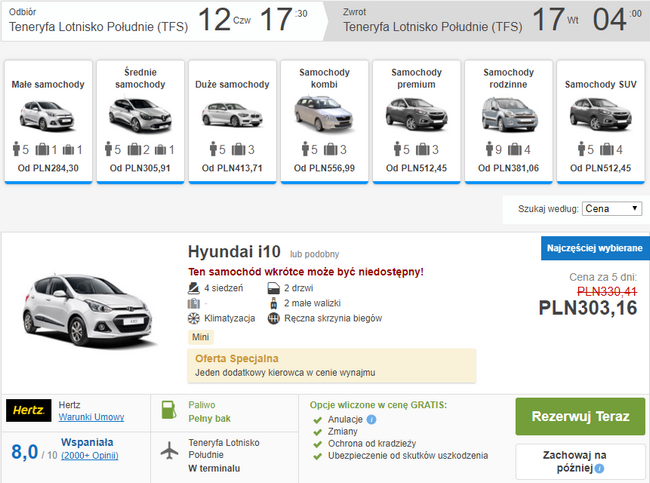Open the Szukaj według Cena dropdown
This screenshot has height=483, width=650.
tap(612, 209)
